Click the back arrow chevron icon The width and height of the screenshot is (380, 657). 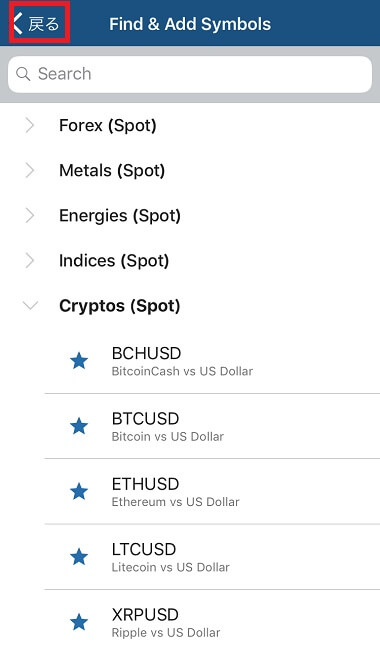18,23
